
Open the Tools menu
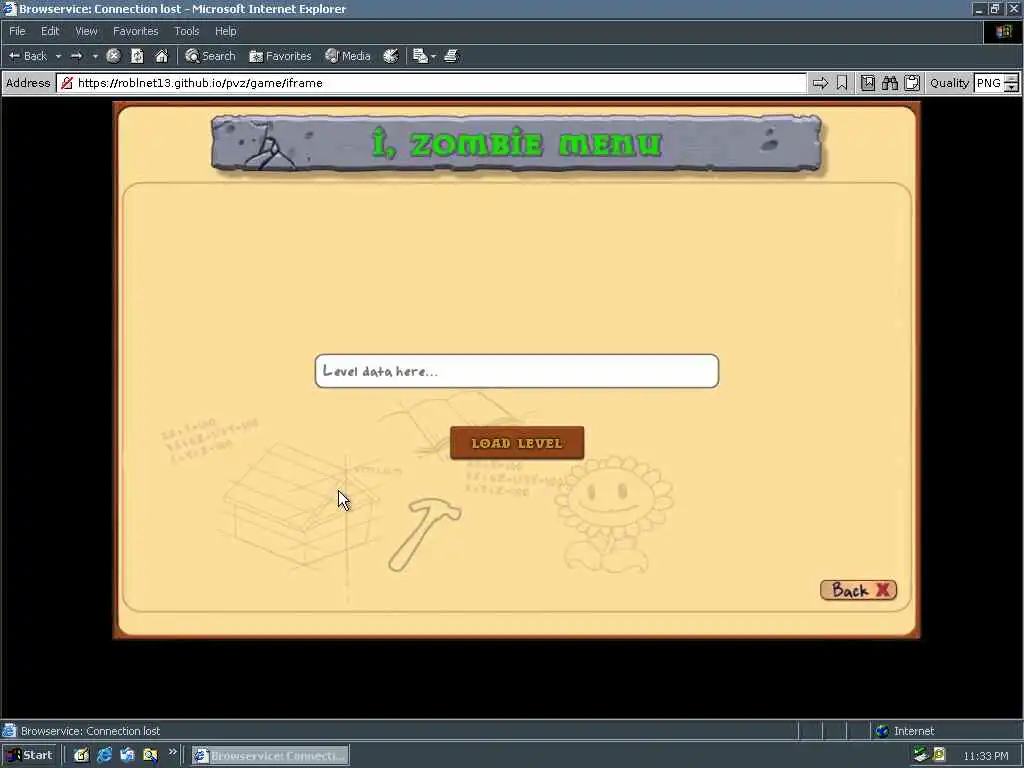pyautogui.click(x=187, y=31)
